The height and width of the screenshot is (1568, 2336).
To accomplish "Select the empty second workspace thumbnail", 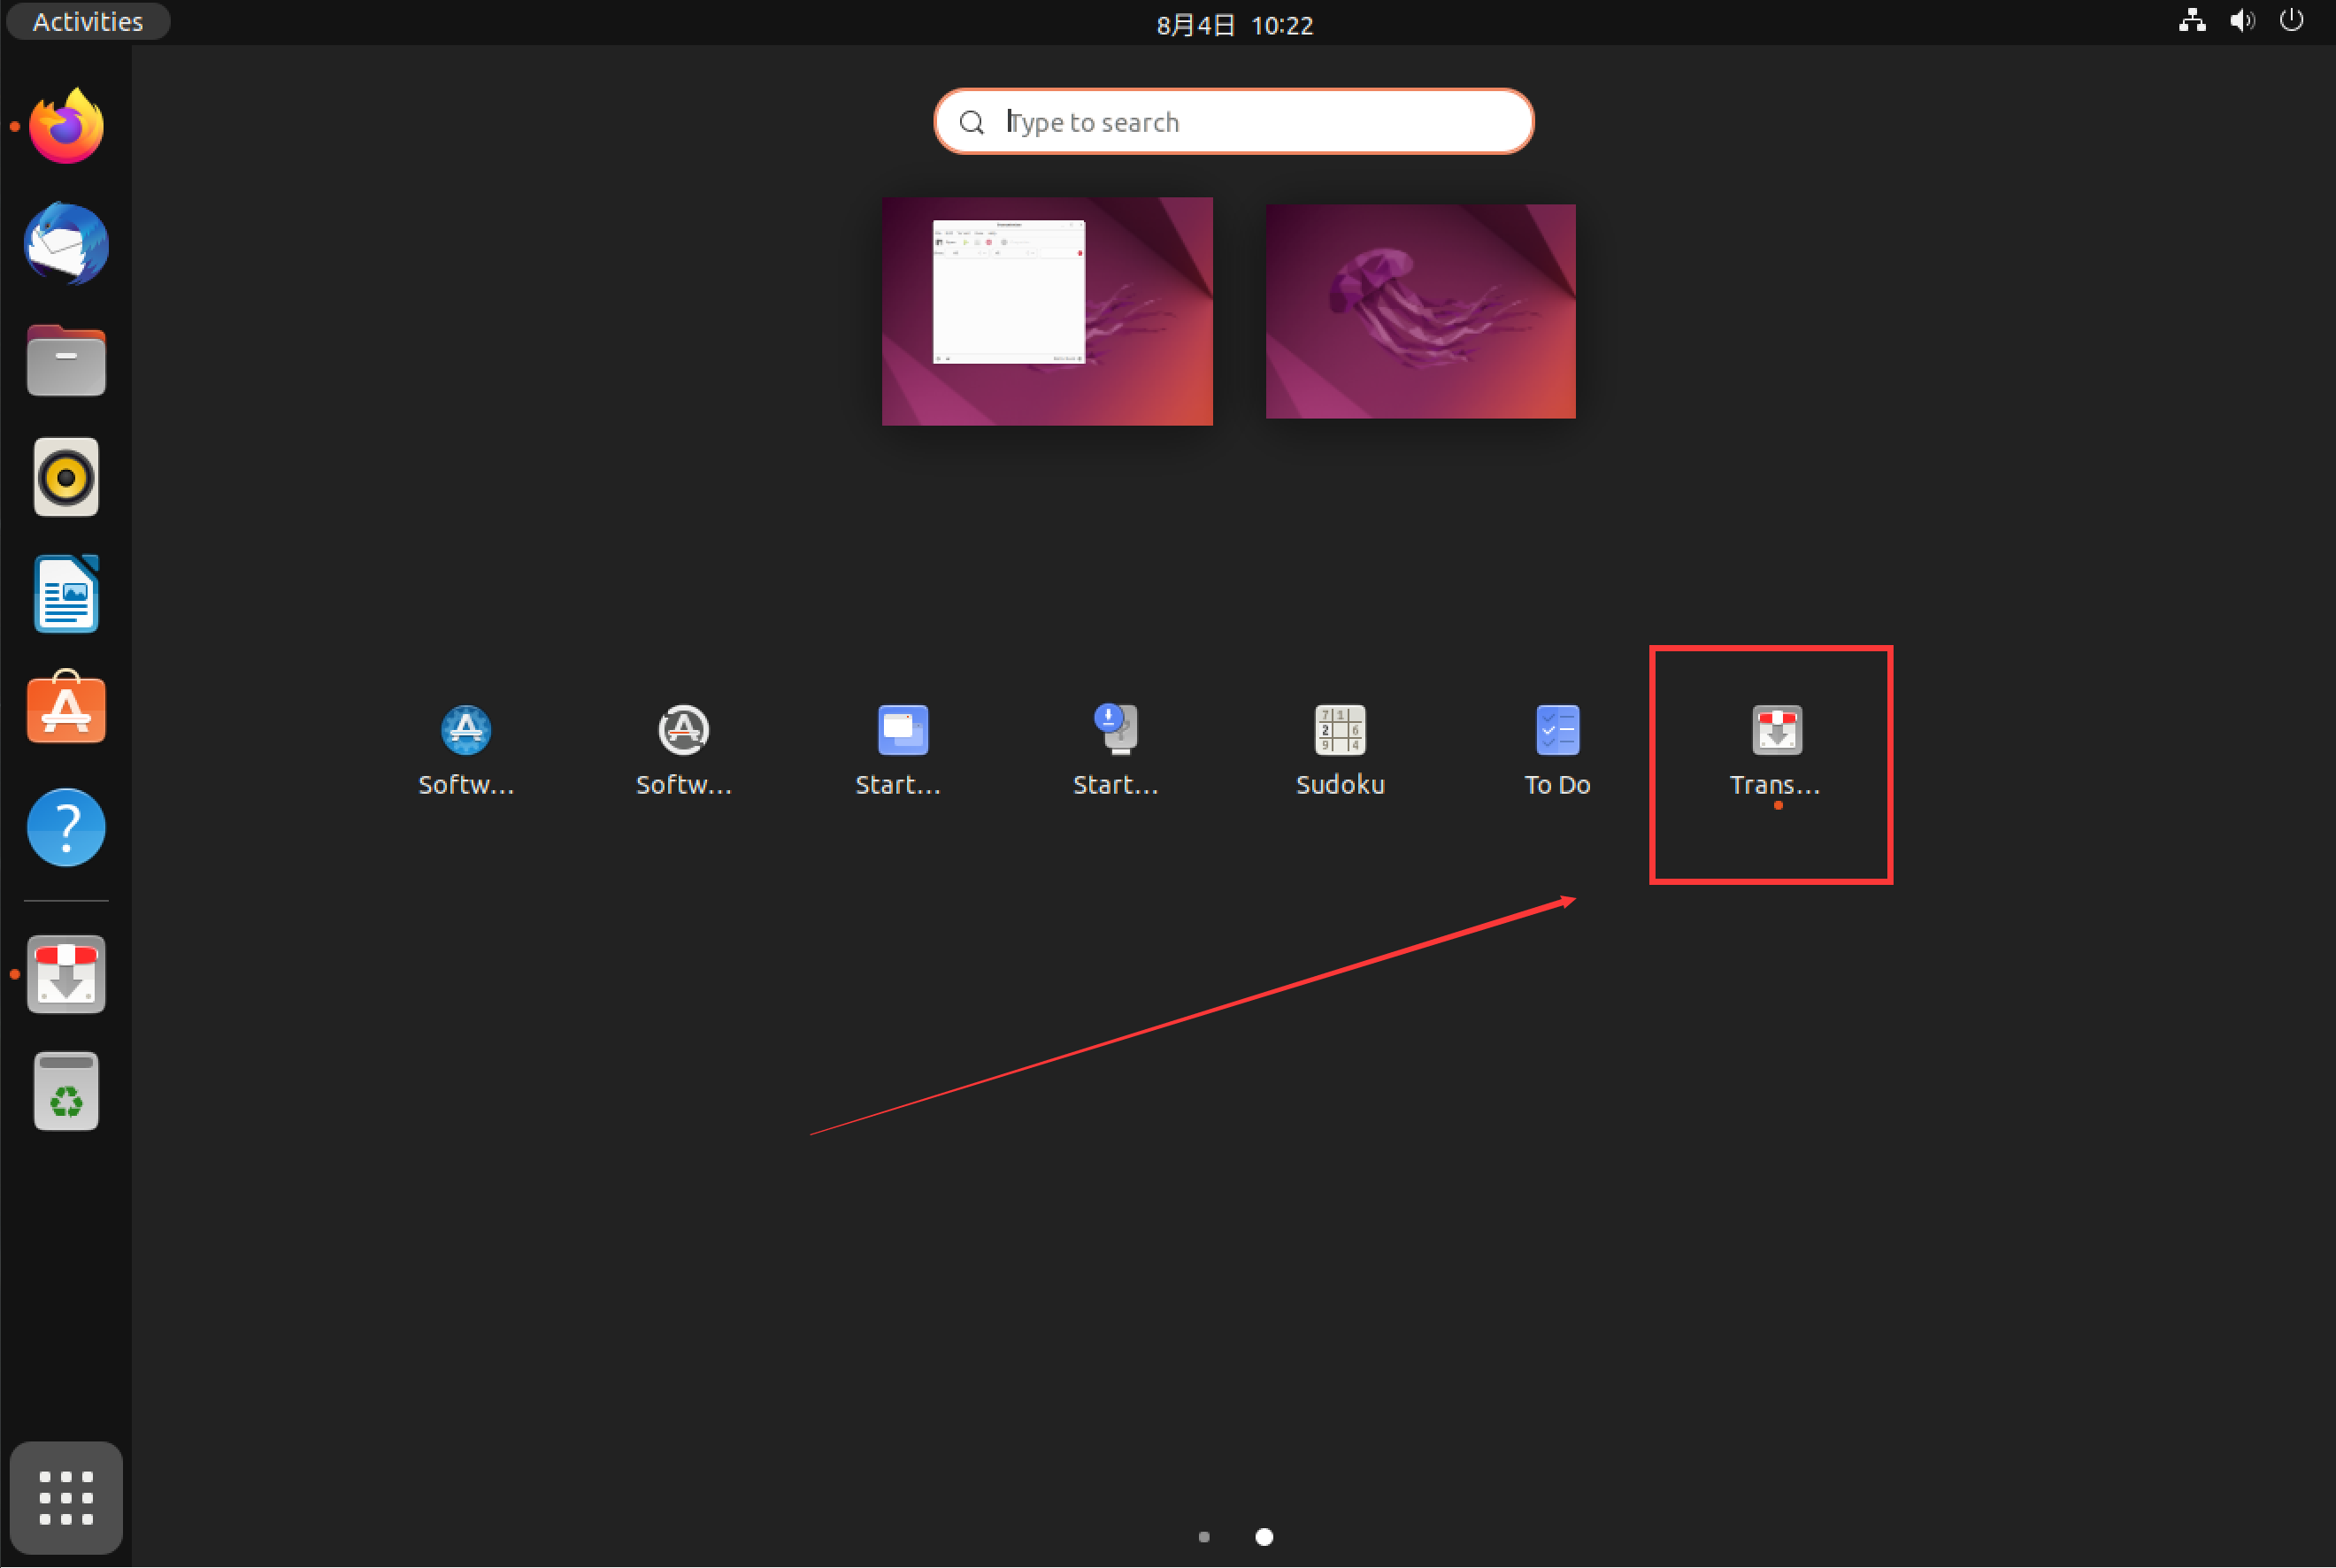I will point(1420,311).
